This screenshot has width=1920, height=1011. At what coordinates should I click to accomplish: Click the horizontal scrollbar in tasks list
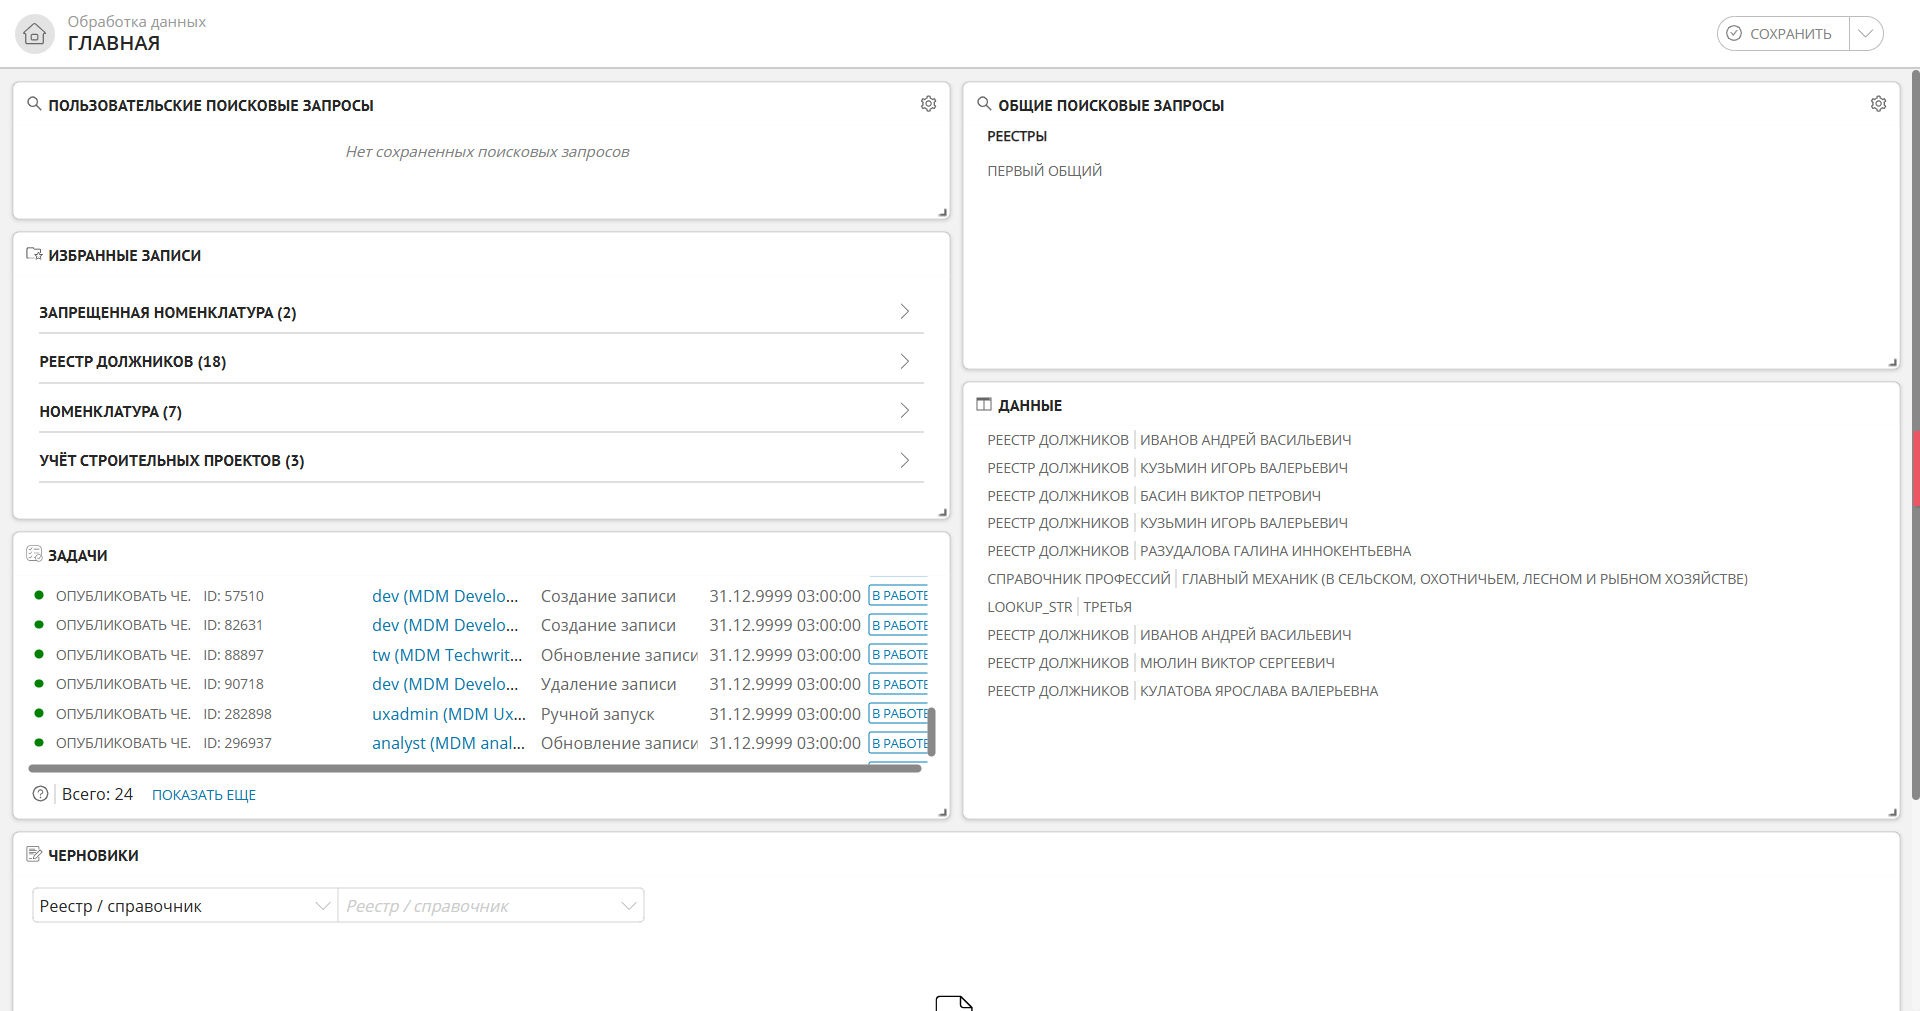click(475, 769)
